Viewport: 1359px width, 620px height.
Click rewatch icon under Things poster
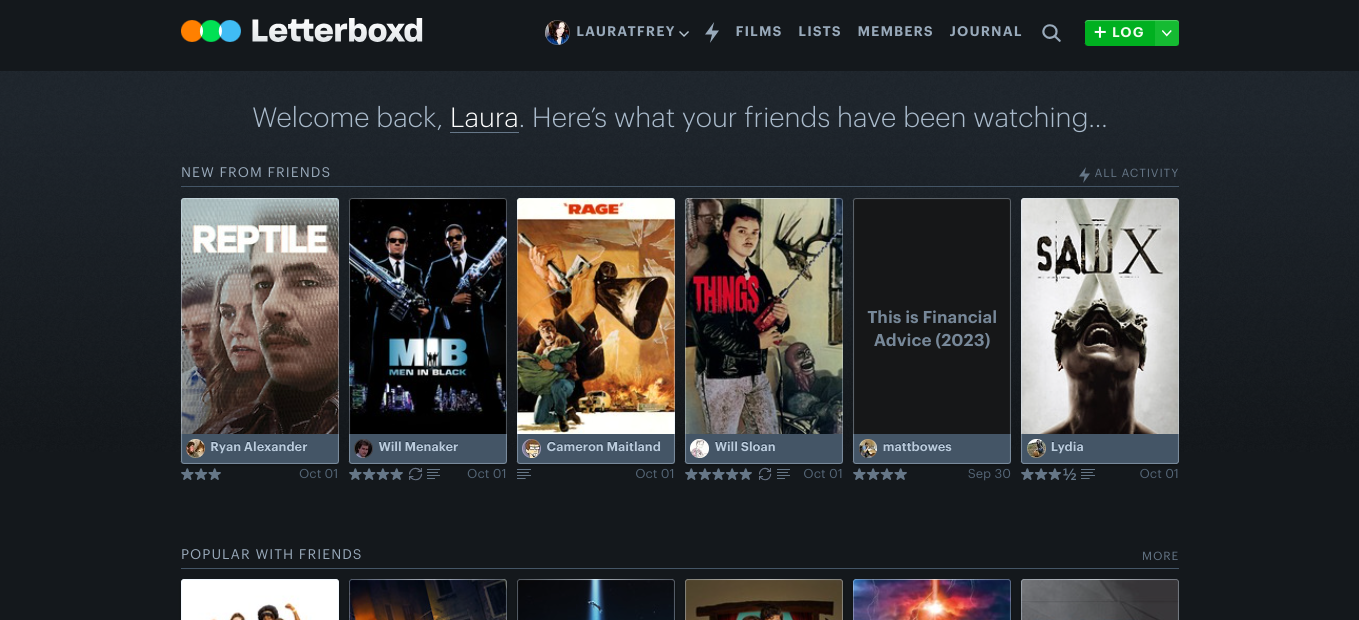[x=765, y=474]
